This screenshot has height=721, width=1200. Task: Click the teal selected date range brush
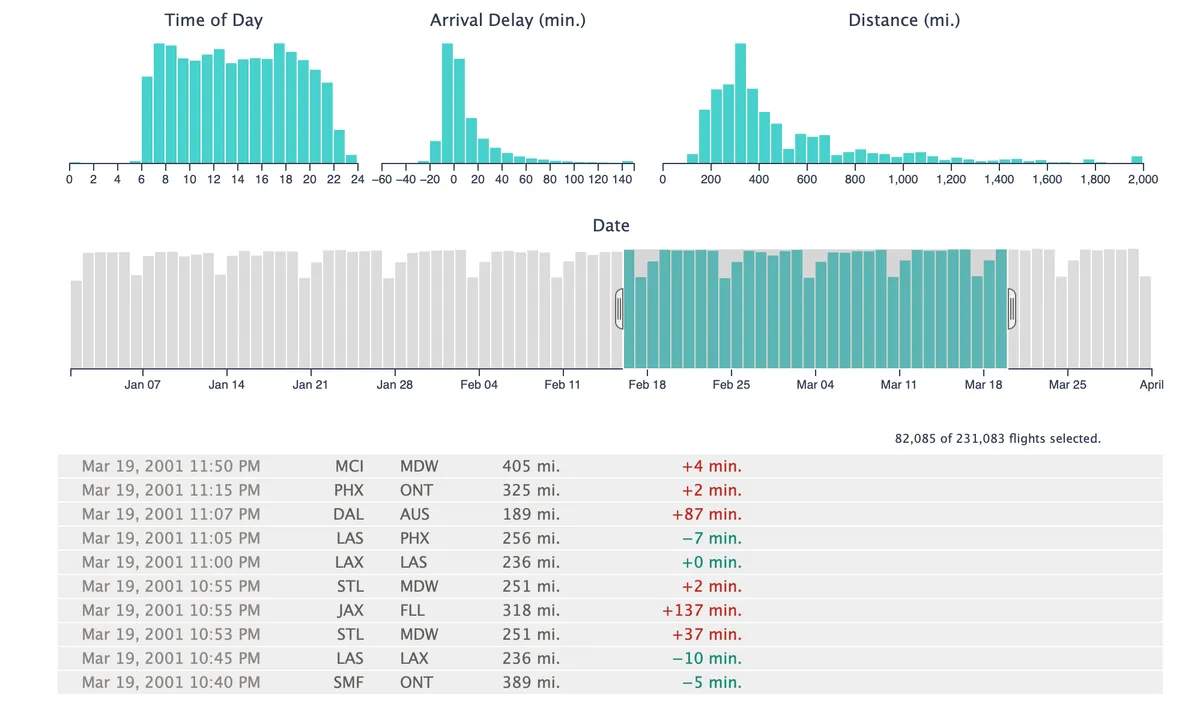click(x=815, y=308)
